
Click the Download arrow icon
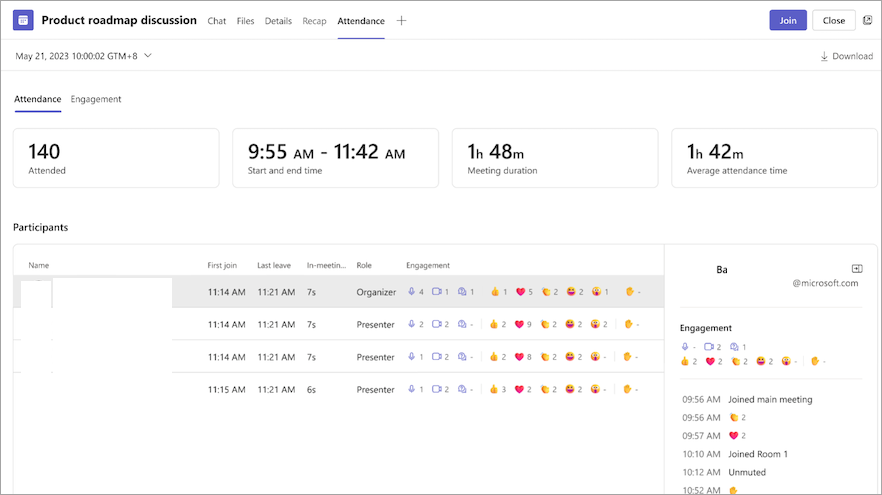(x=824, y=56)
